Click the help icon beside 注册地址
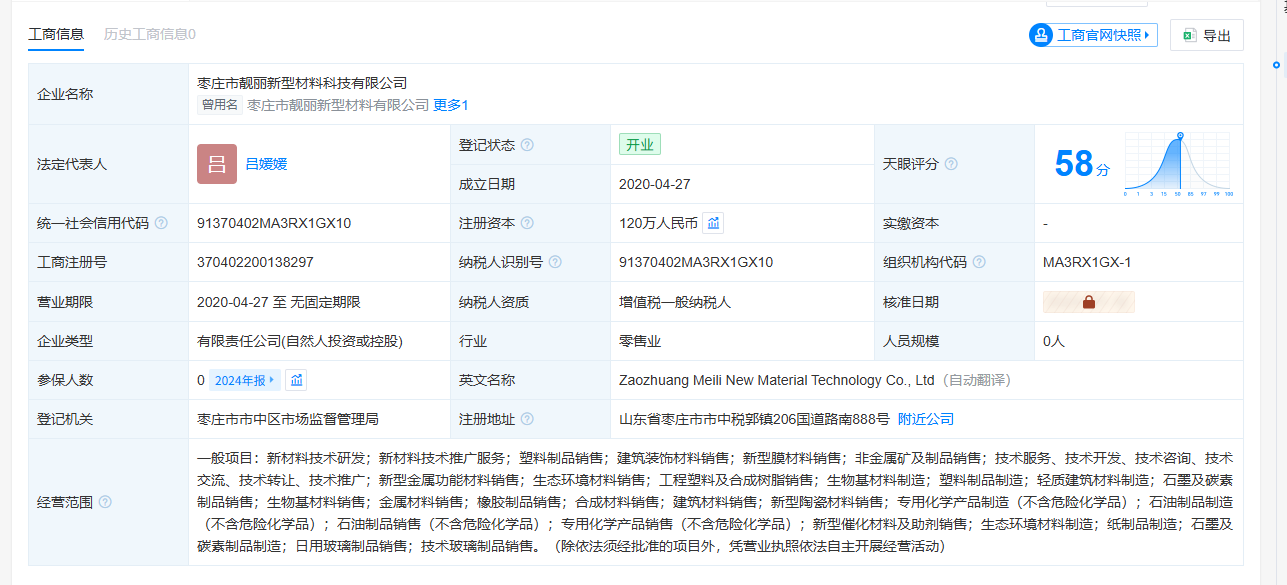Image resolution: width=1287 pixels, height=585 pixels. click(x=527, y=419)
